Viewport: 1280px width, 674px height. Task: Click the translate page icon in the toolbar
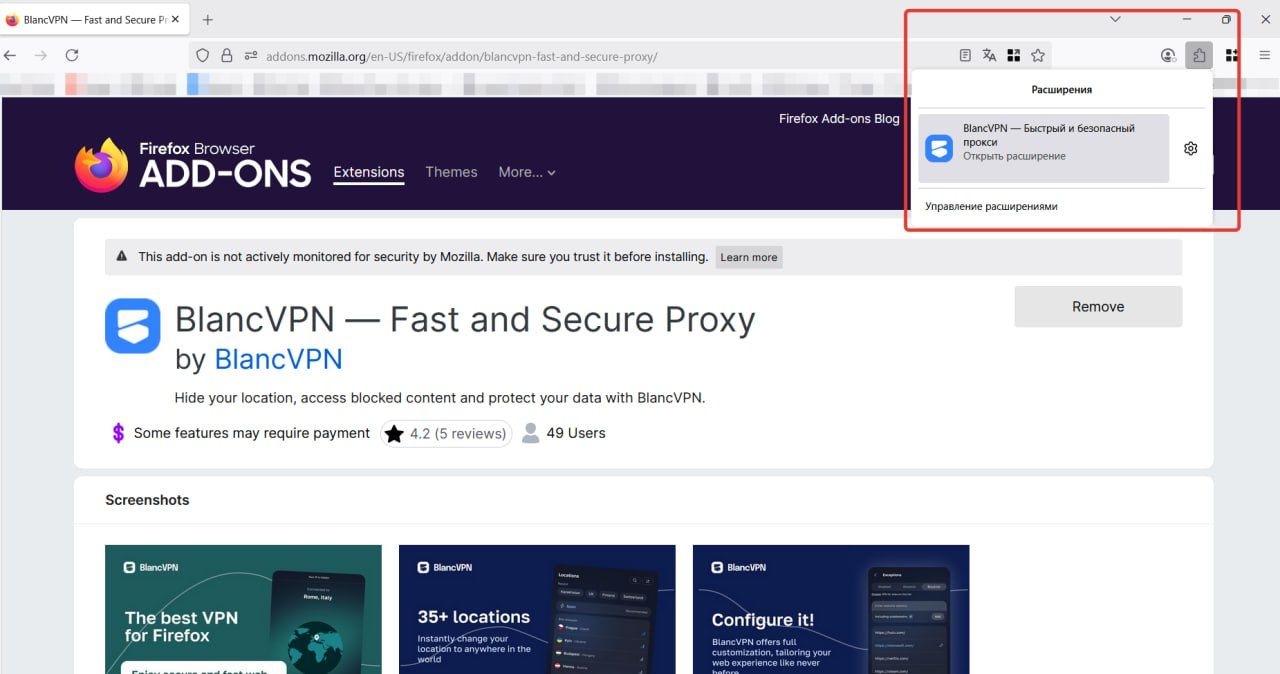coord(989,55)
